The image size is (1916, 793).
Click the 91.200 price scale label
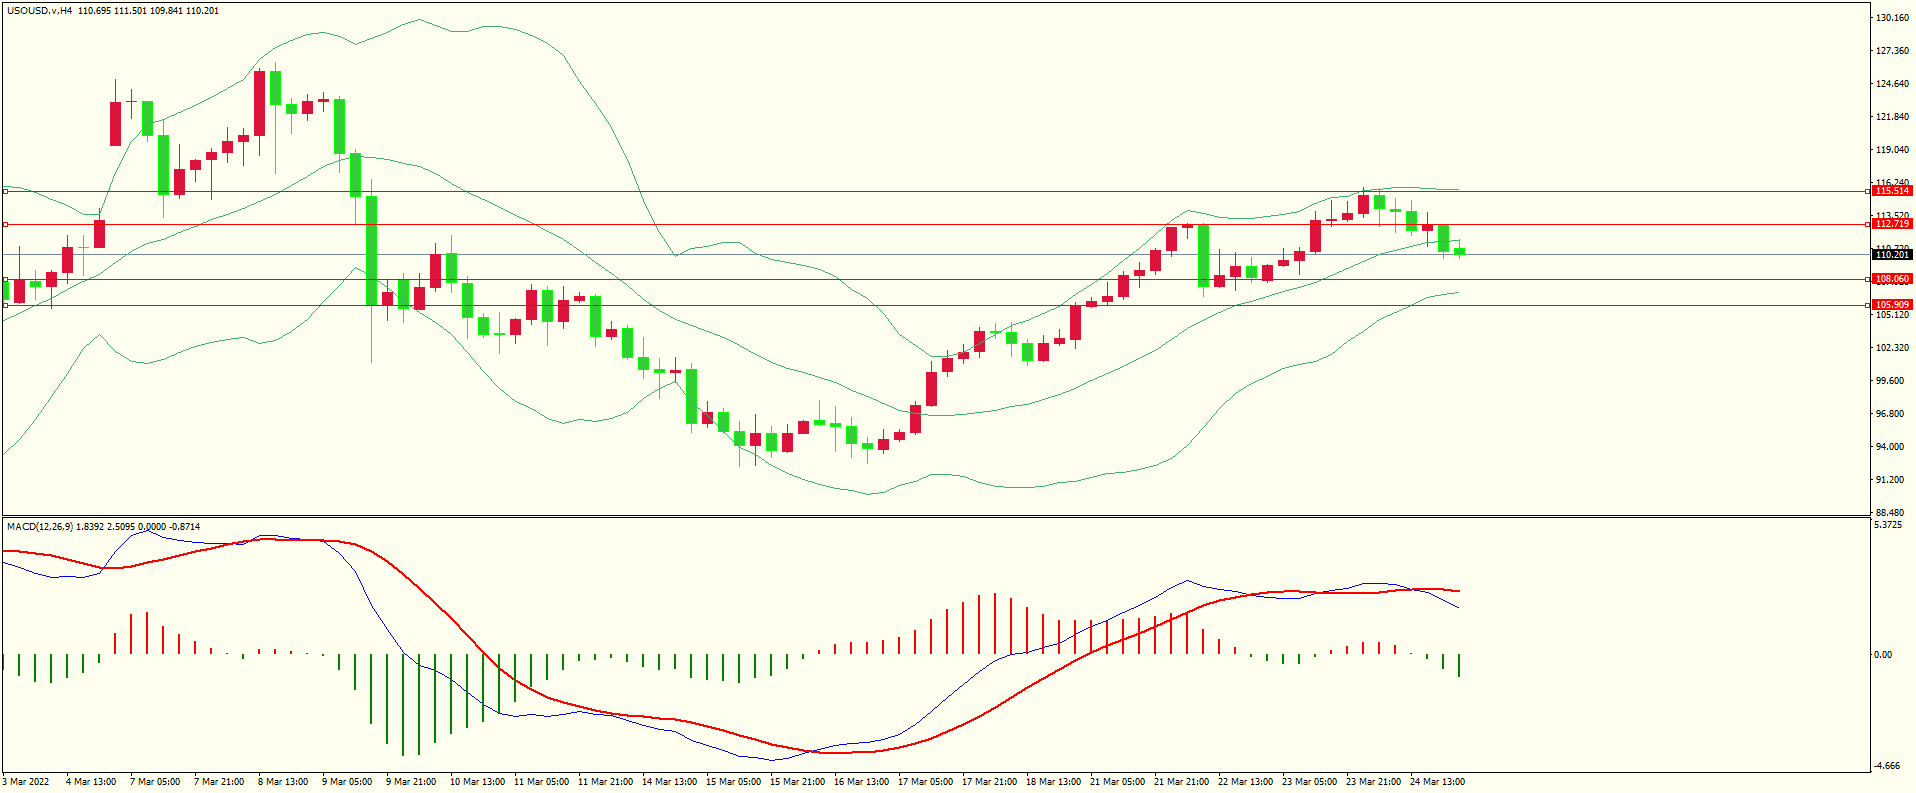coord(1890,480)
